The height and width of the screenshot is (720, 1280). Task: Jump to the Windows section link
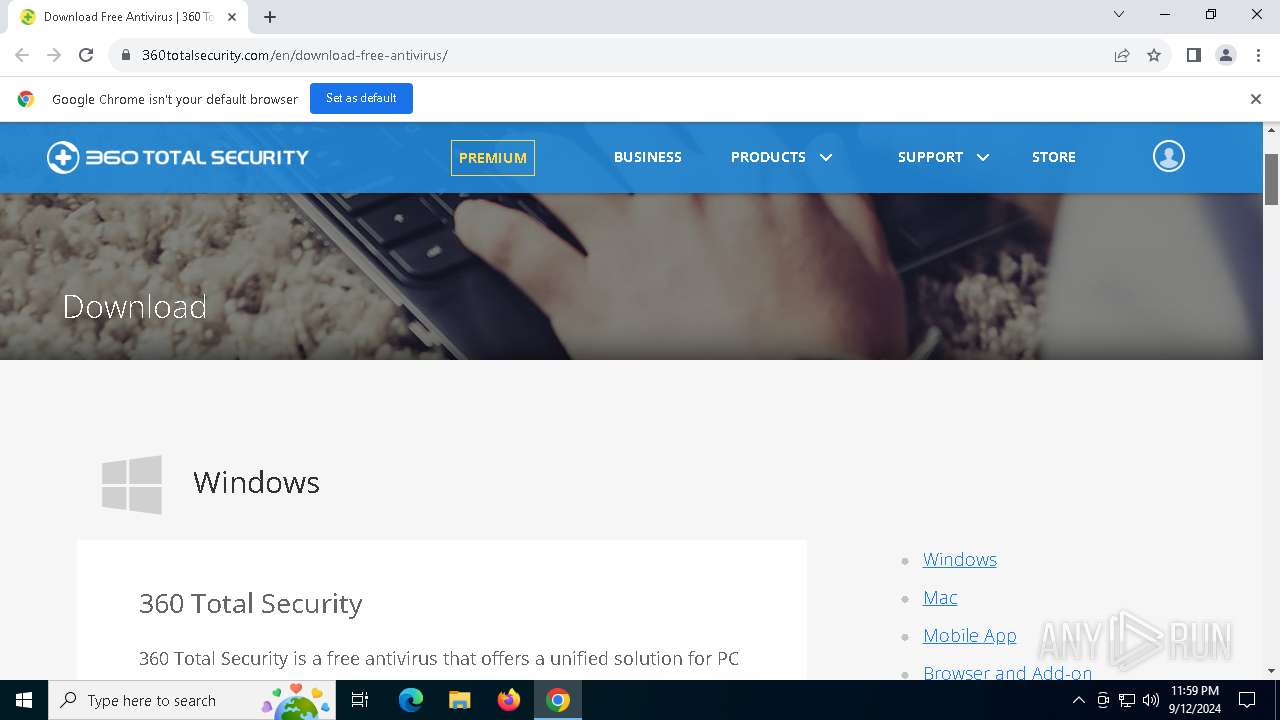(x=960, y=559)
